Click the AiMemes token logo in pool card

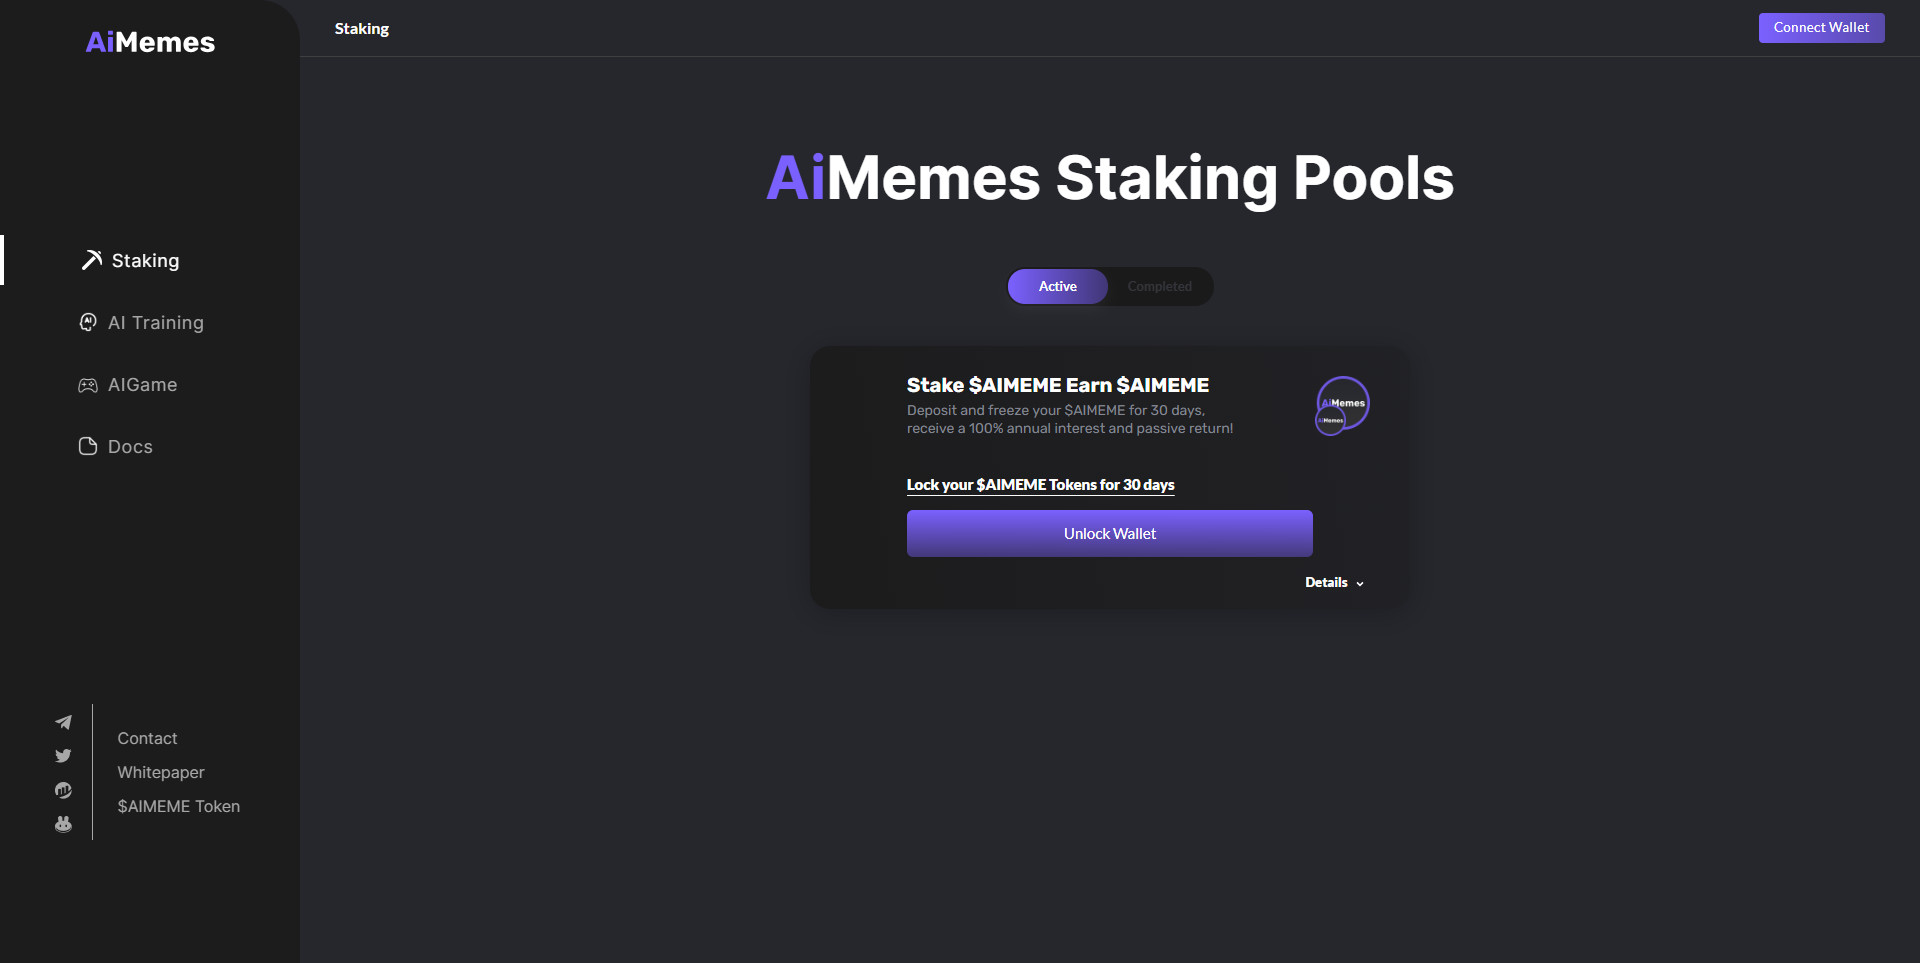[1342, 405]
